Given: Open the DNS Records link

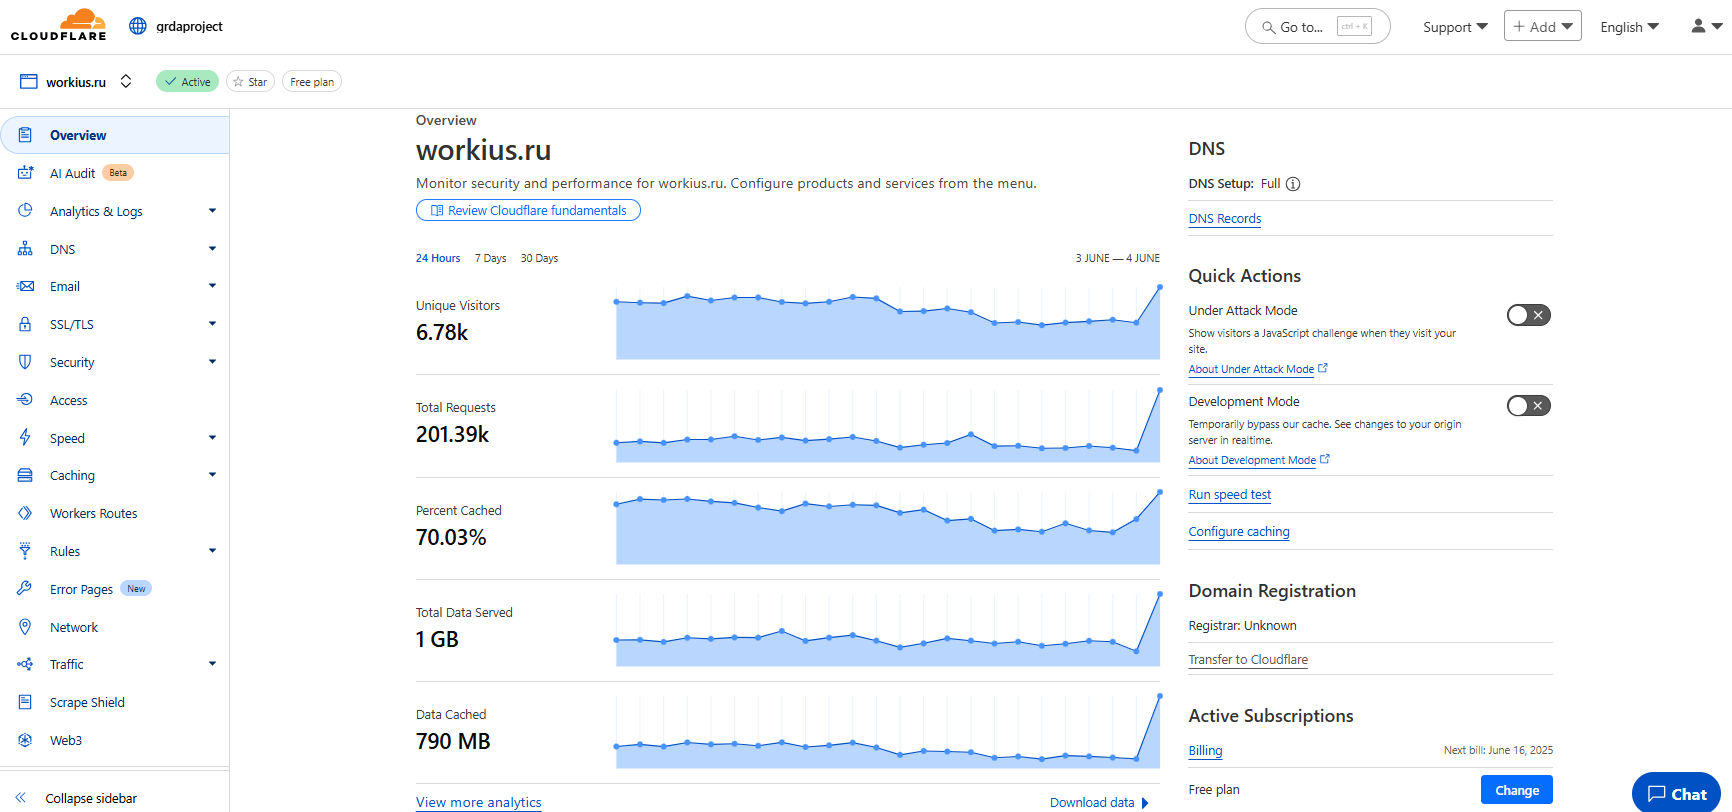Looking at the screenshot, I should click(x=1225, y=219).
